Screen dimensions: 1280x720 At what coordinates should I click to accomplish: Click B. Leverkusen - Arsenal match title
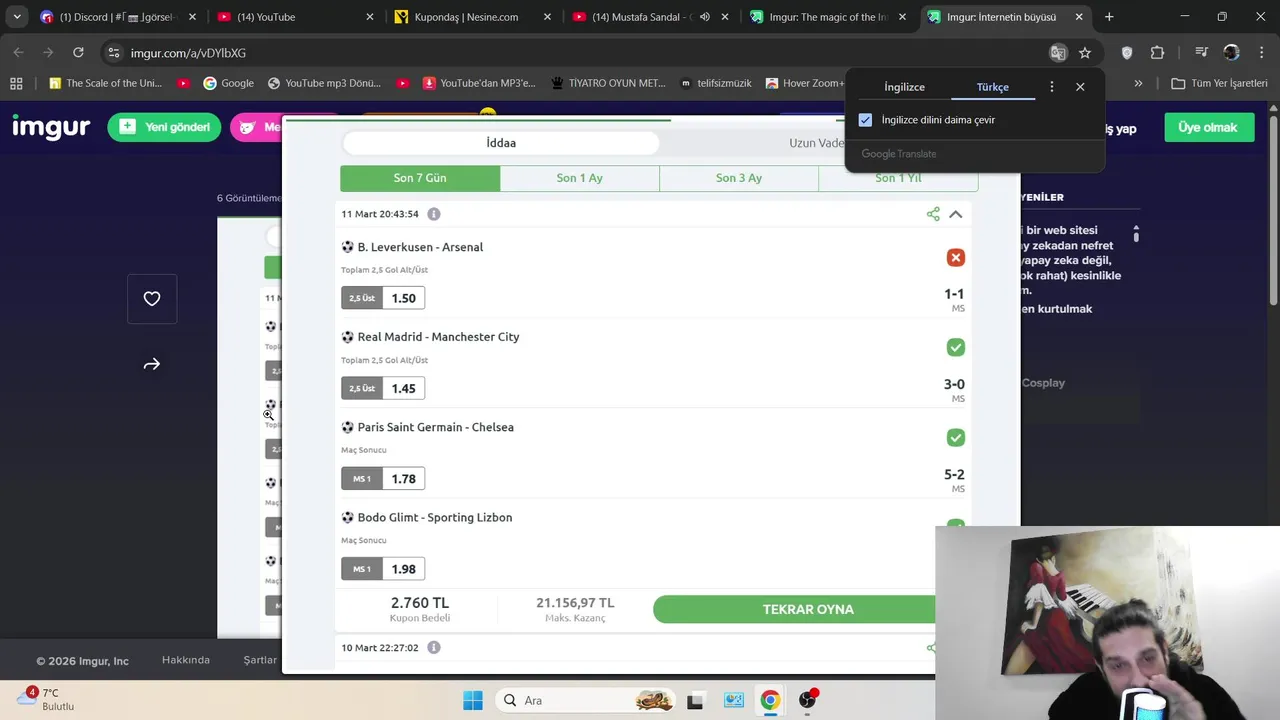[x=420, y=247]
